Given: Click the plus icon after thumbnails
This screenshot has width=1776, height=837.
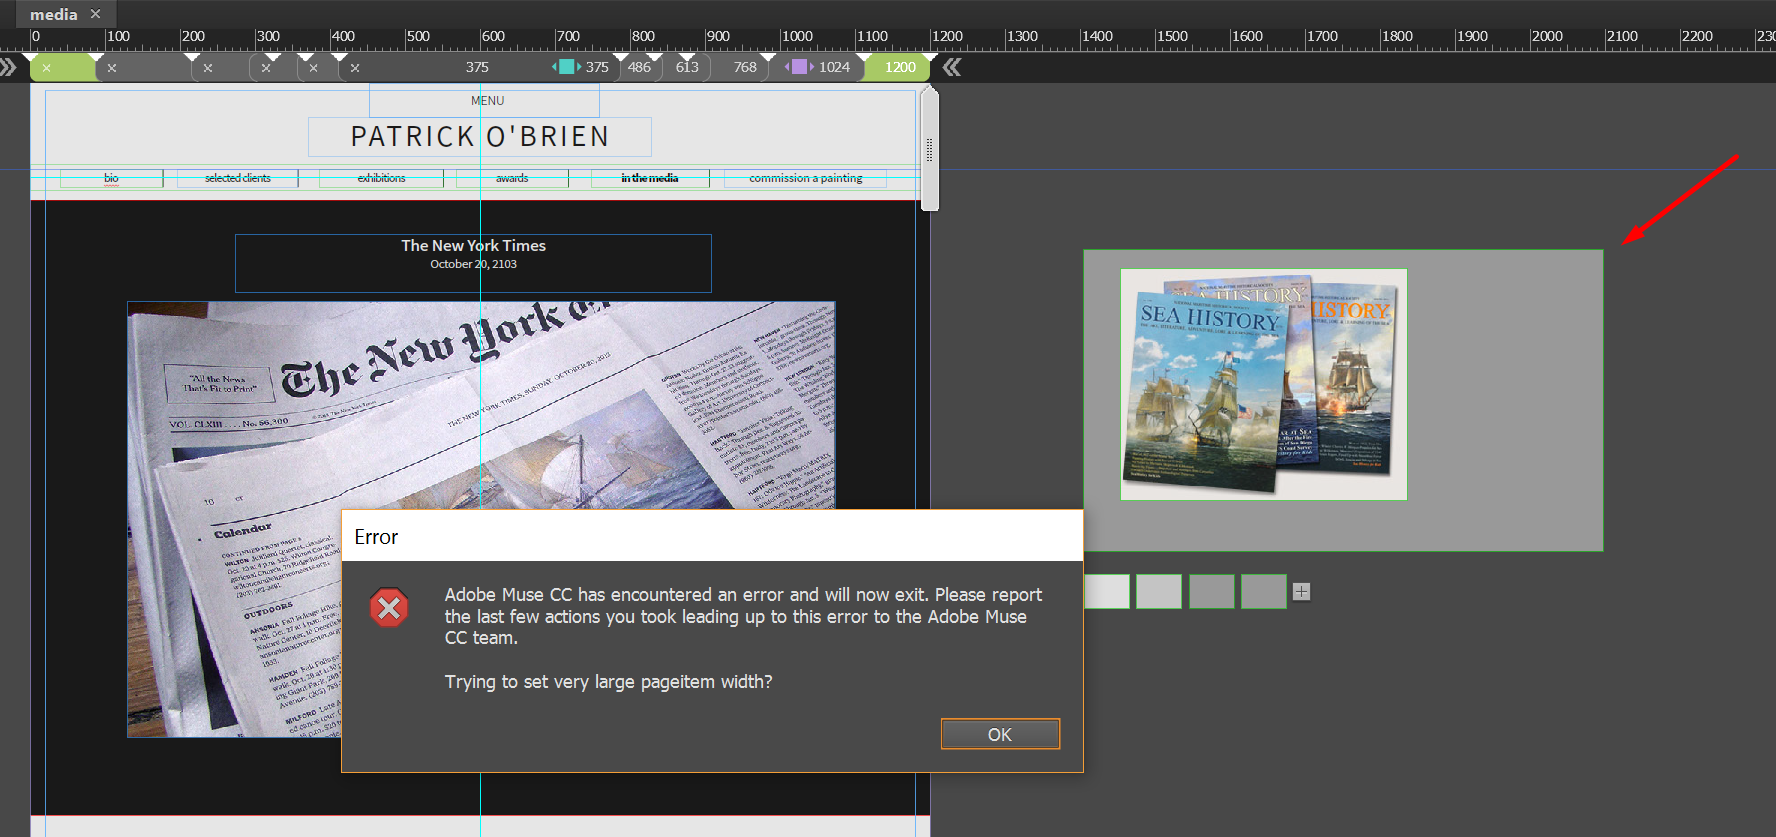Looking at the screenshot, I should (1301, 592).
